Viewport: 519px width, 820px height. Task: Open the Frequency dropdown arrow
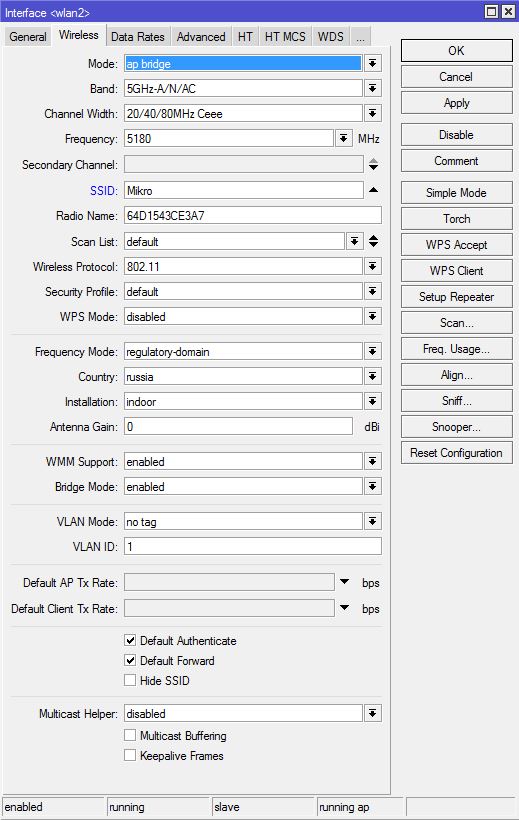click(343, 139)
